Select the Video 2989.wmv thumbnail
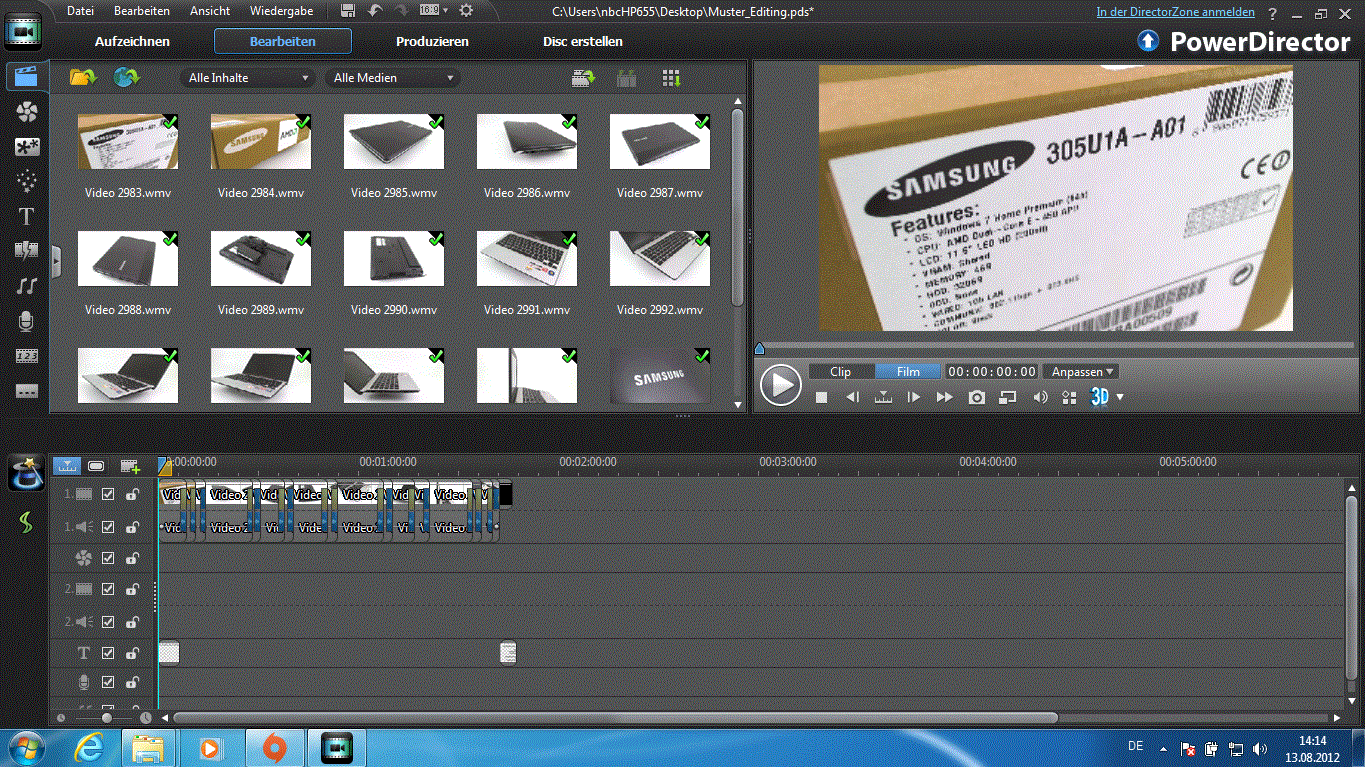 pyautogui.click(x=261, y=258)
